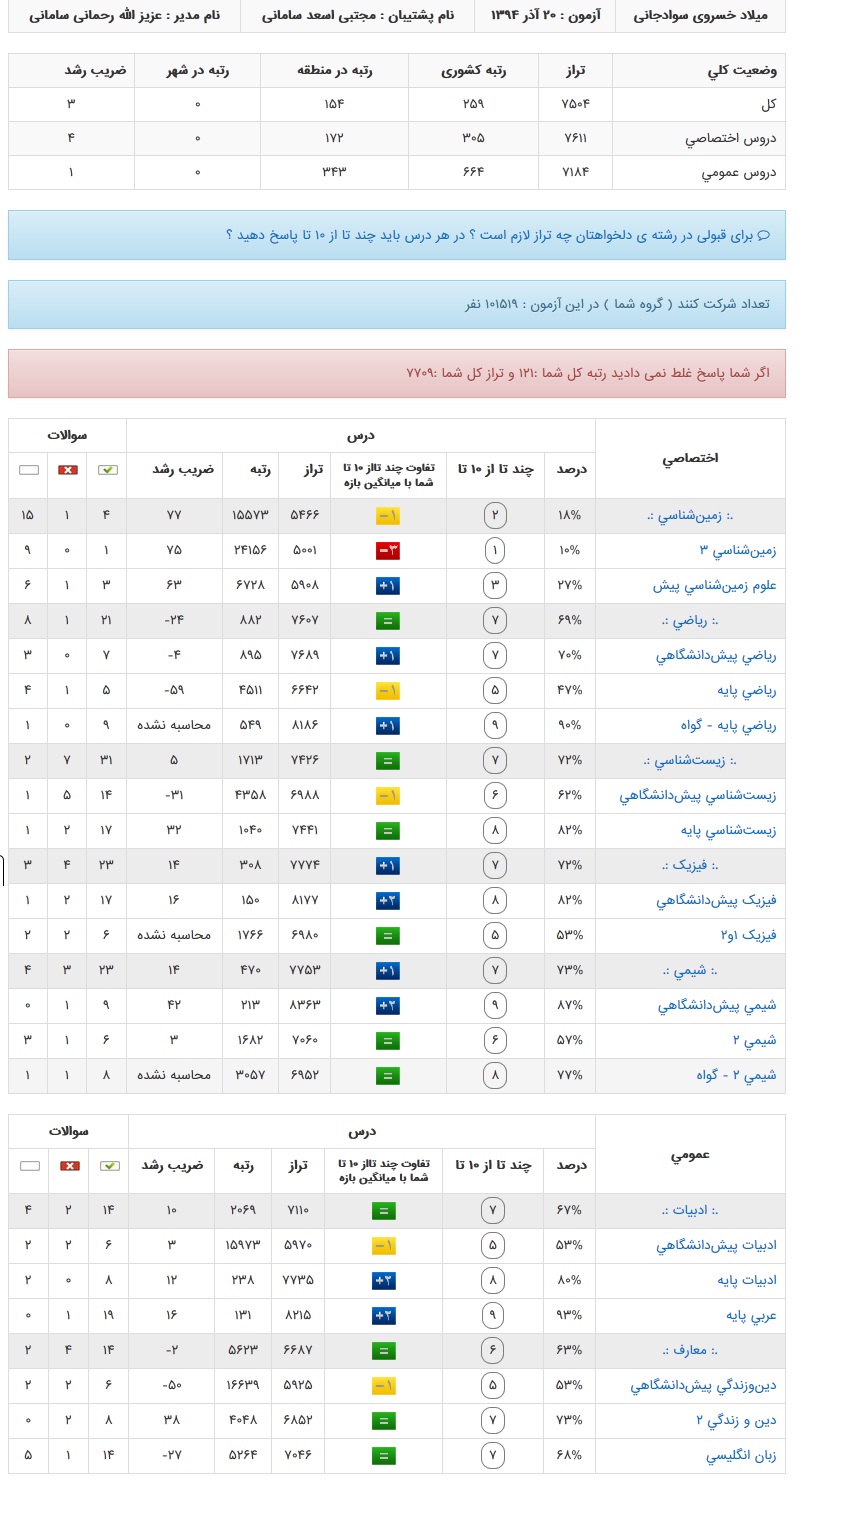Open the .: معارف :. group link
The image size is (857, 1515).
pyautogui.click(x=690, y=1350)
